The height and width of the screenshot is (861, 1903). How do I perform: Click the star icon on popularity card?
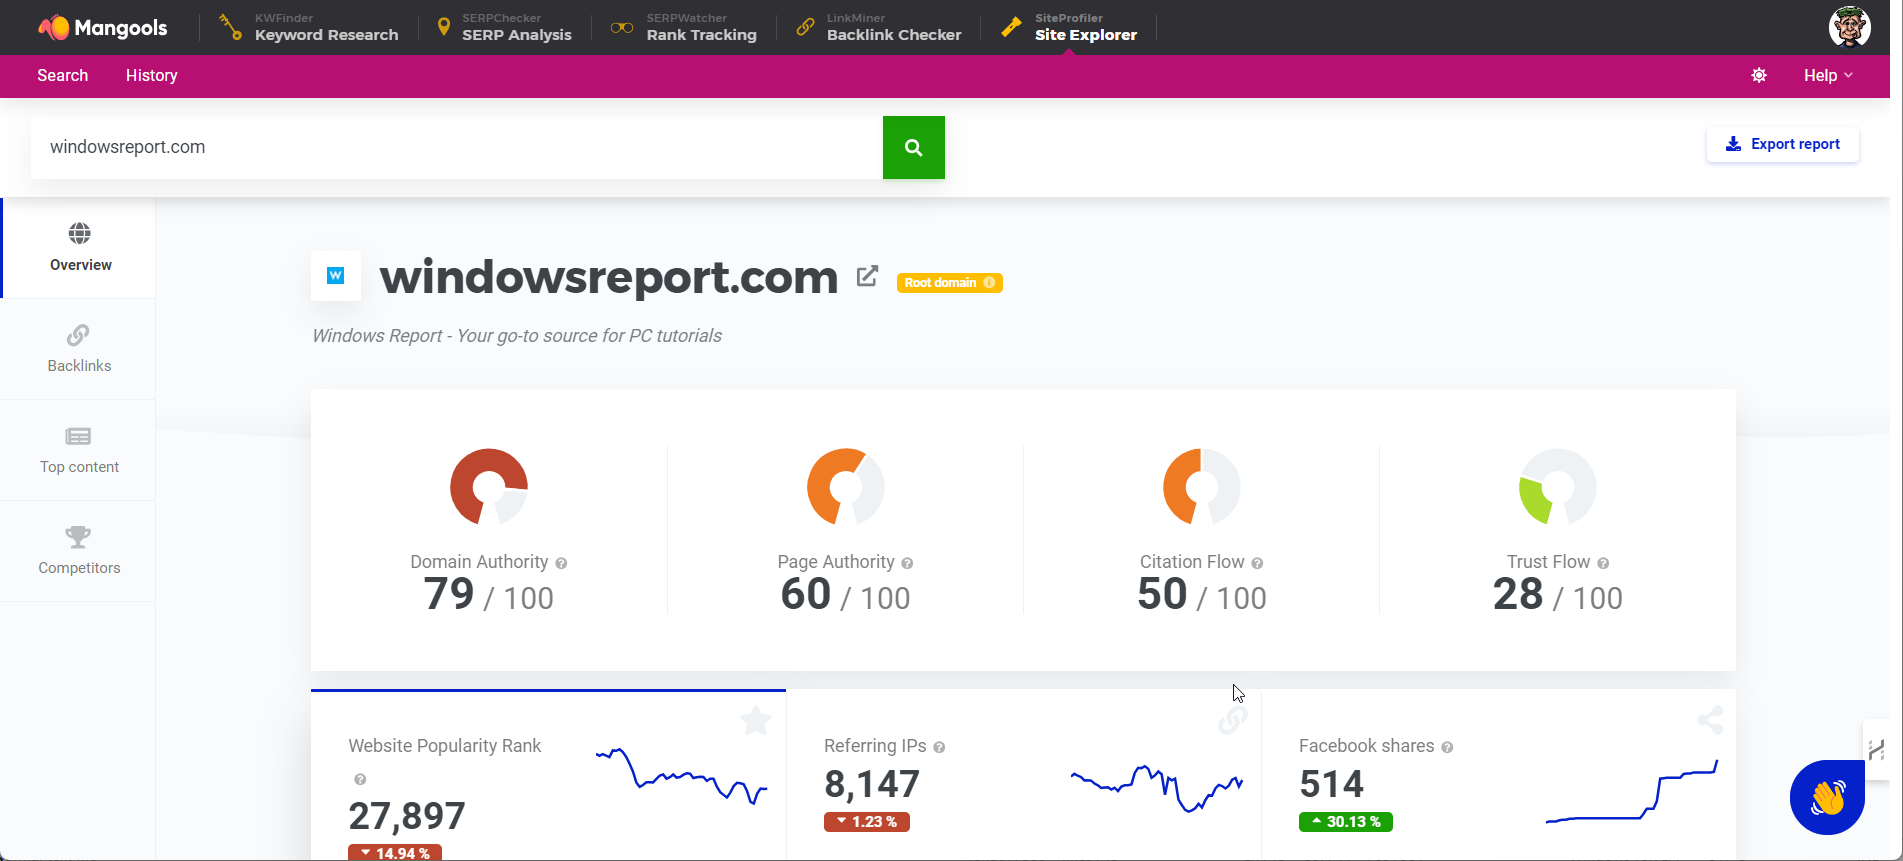pyautogui.click(x=756, y=720)
